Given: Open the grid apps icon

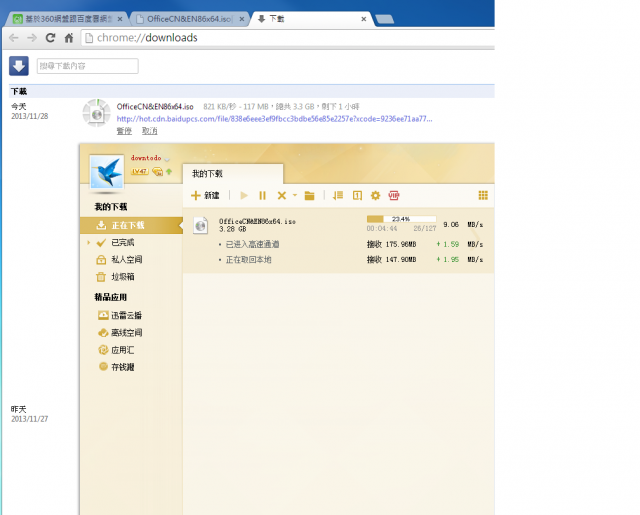Looking at the screenshot, I should 483,195.
